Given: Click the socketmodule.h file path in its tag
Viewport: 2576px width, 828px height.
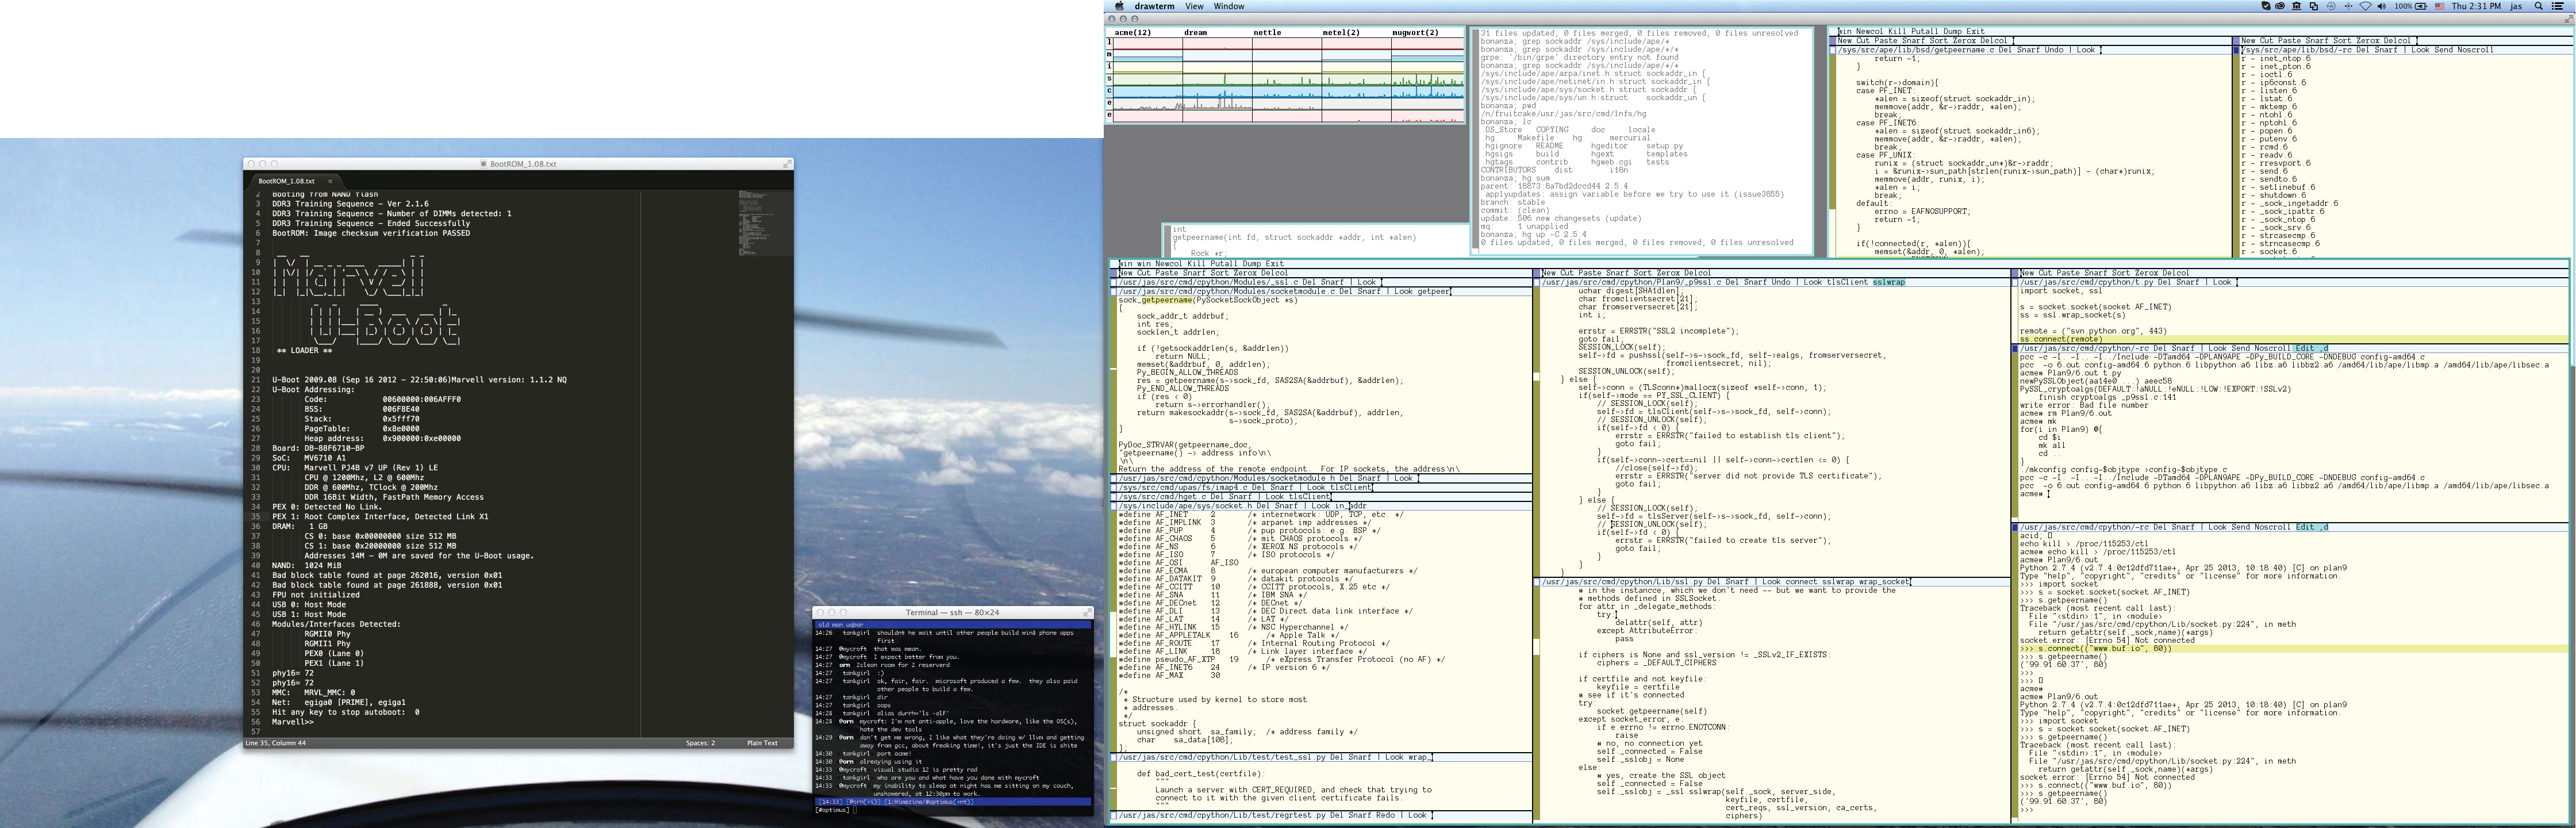Looking at the screenshot, I should 1227,478.
